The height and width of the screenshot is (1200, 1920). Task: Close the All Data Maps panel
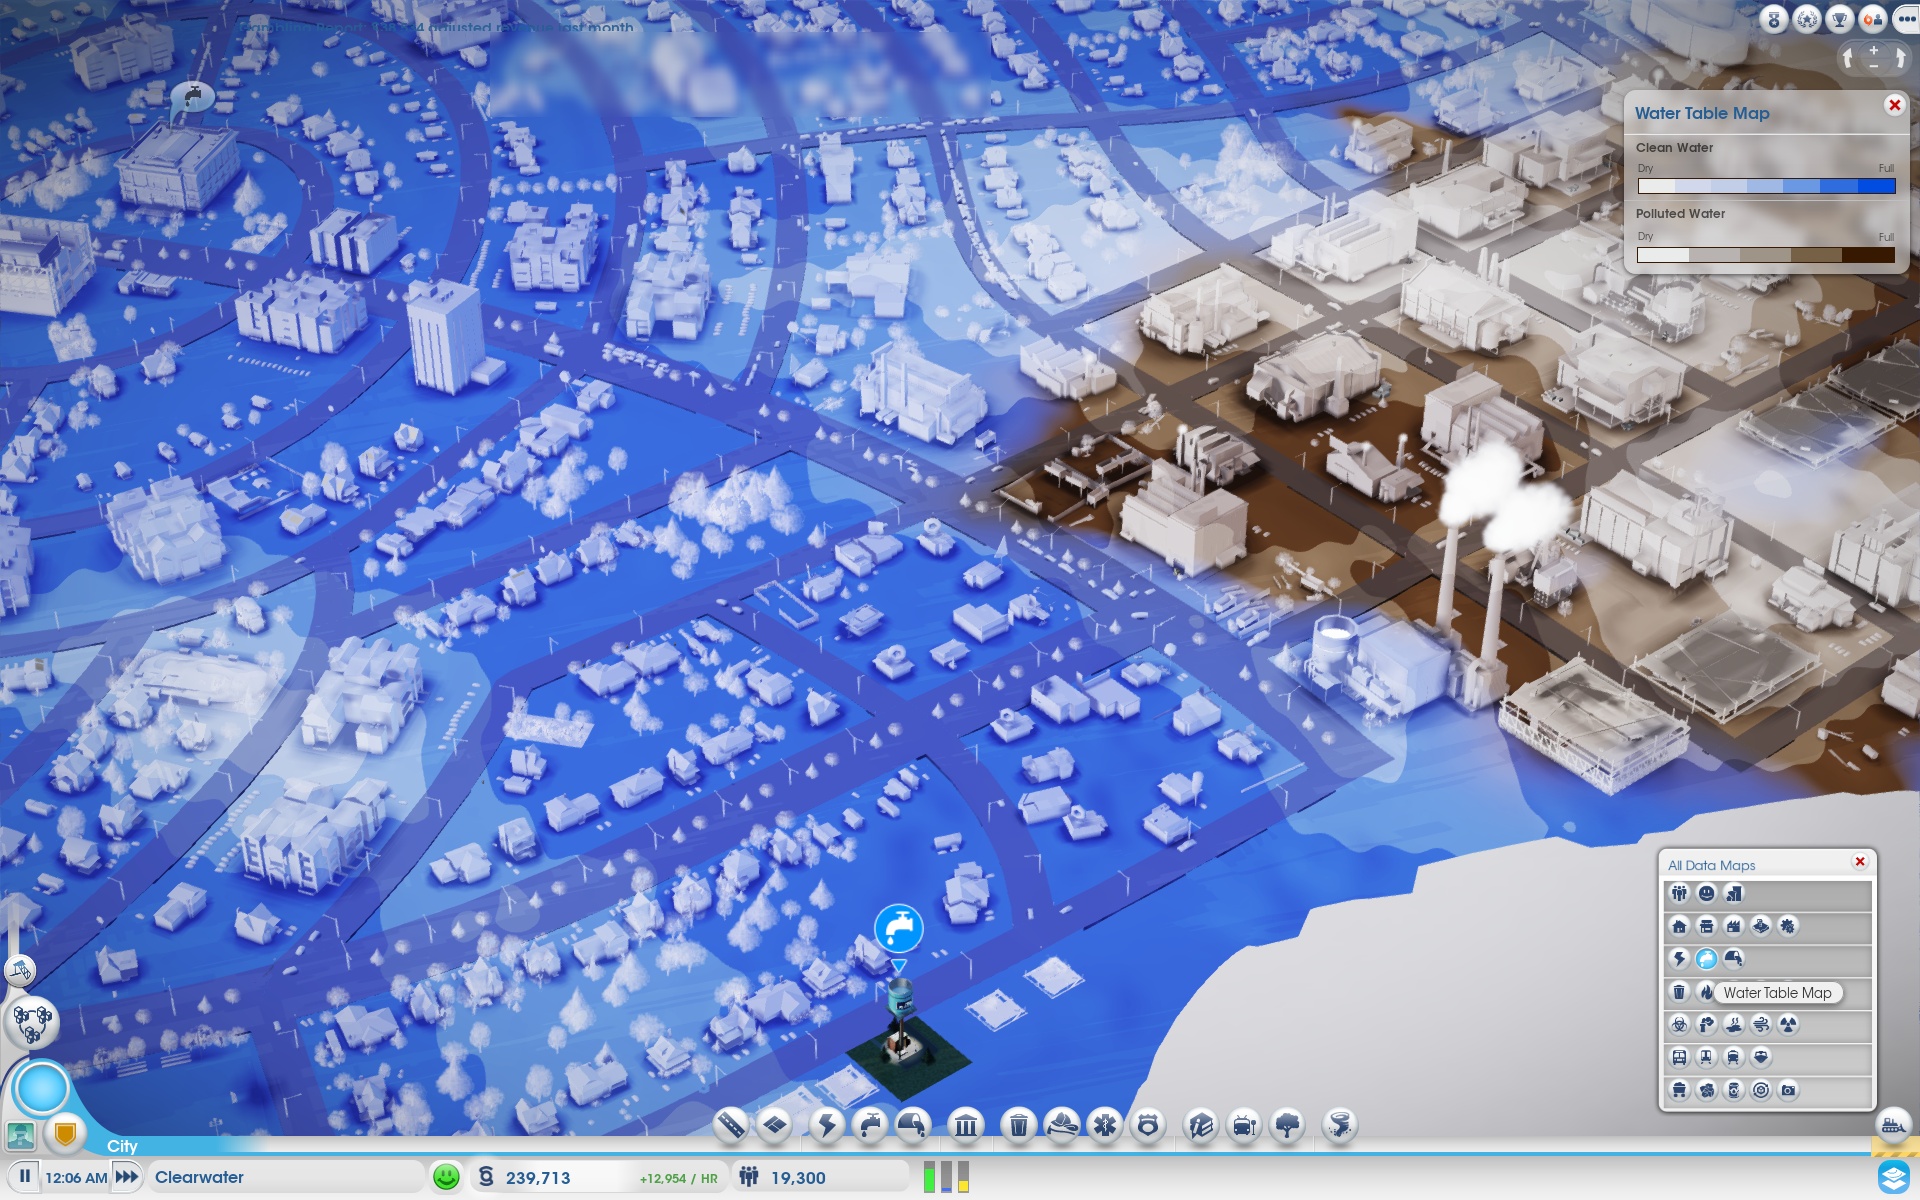tap(1860, 862)
